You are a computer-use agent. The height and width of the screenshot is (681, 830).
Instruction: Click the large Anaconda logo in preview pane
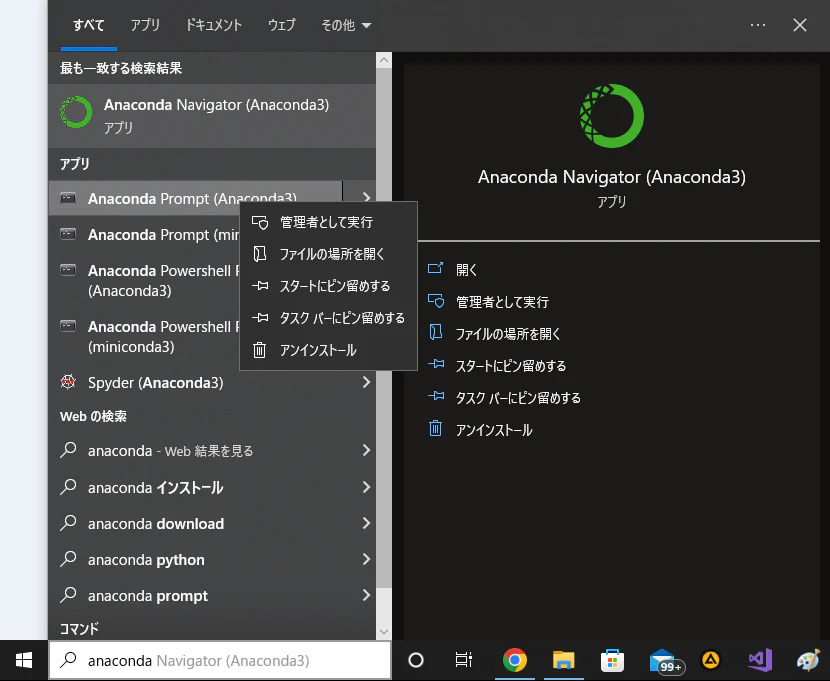tap(611, 116)
